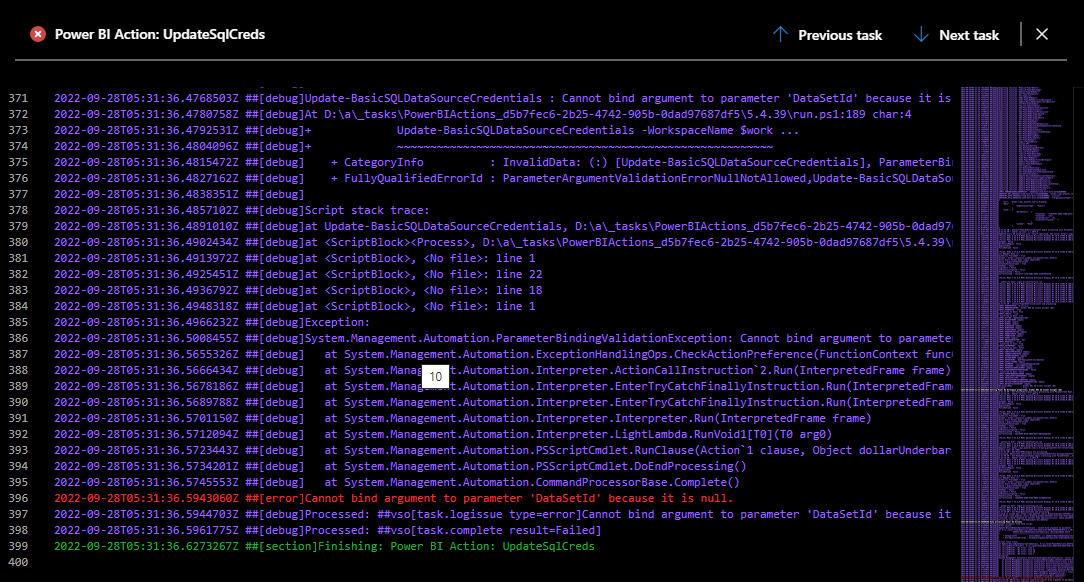Click the log minimap overview on the right
Image resolution: width=1084 pixels, height=582 pixels.
pyautogui.click(x=1016, y=333)
